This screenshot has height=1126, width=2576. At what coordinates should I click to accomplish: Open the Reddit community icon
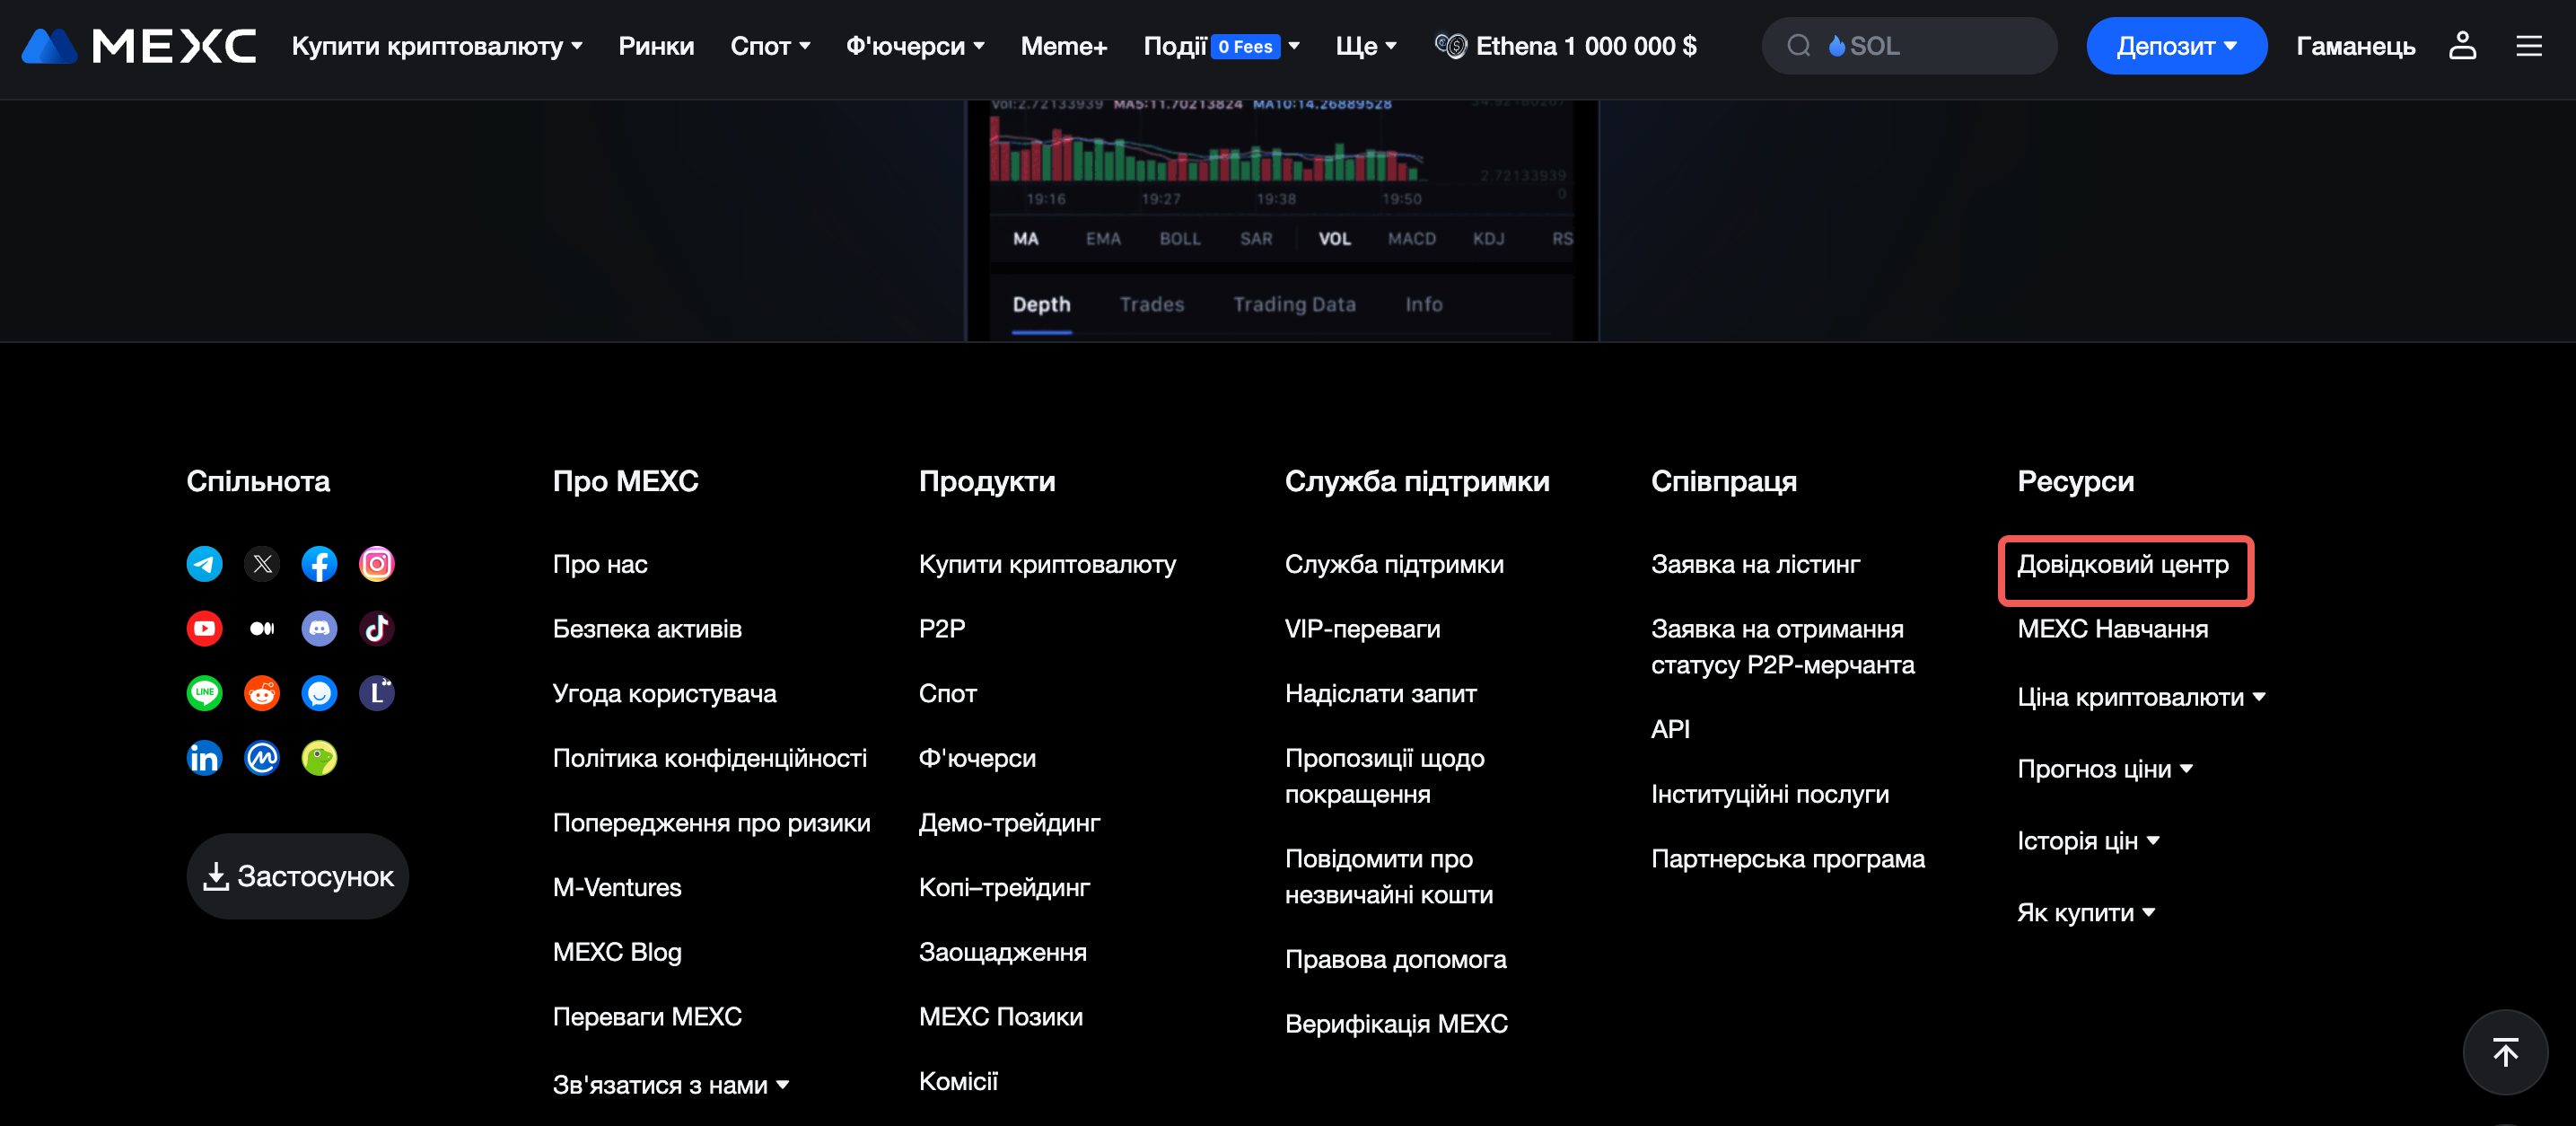[x=262, y=693]
